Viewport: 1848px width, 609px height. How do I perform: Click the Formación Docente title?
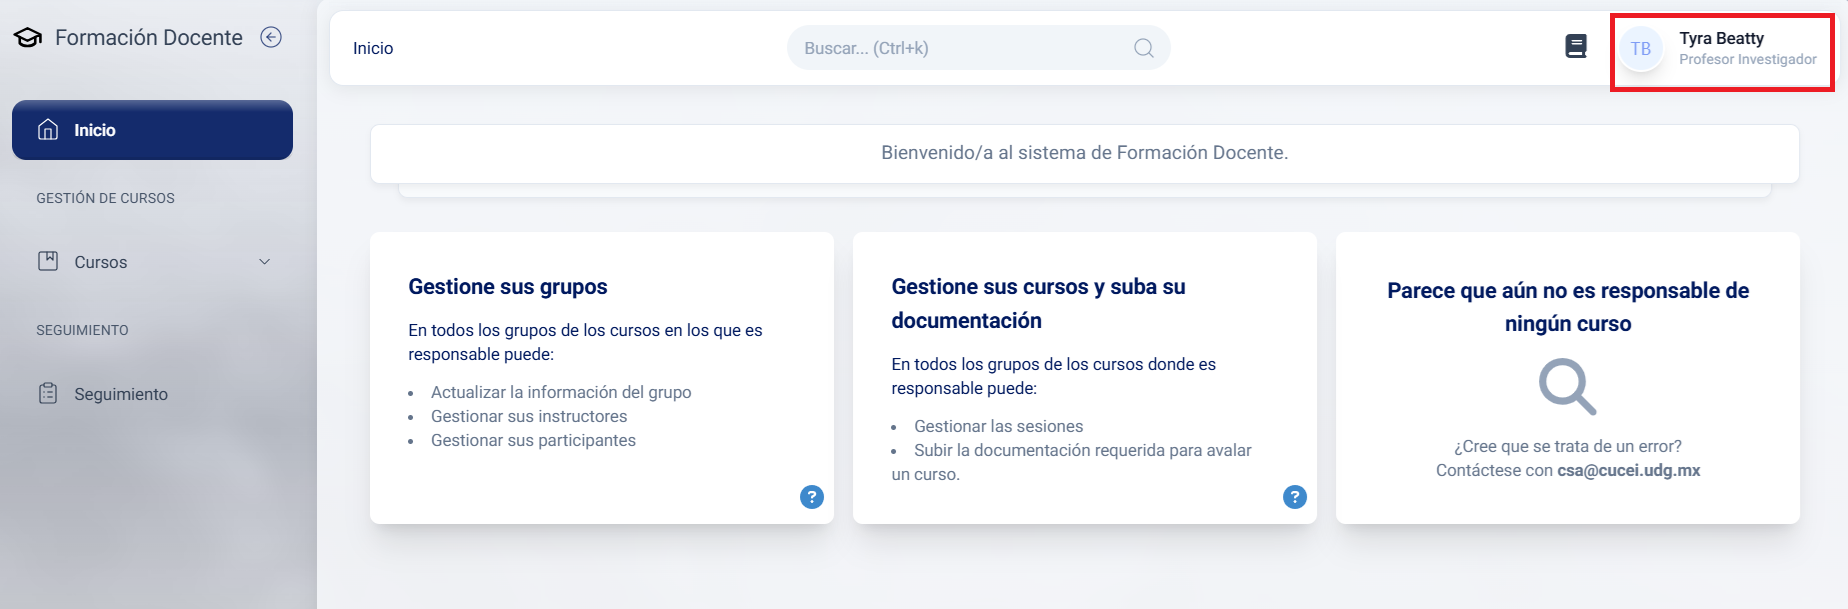[149, 38]
